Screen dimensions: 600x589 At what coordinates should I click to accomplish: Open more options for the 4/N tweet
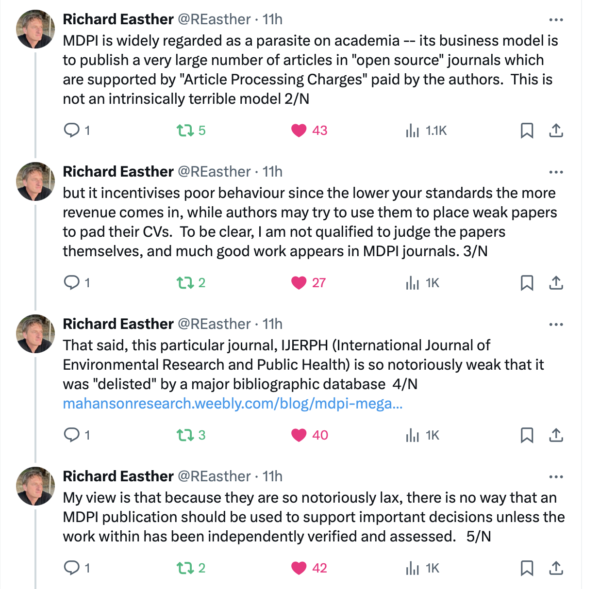[x=556, y=323]
